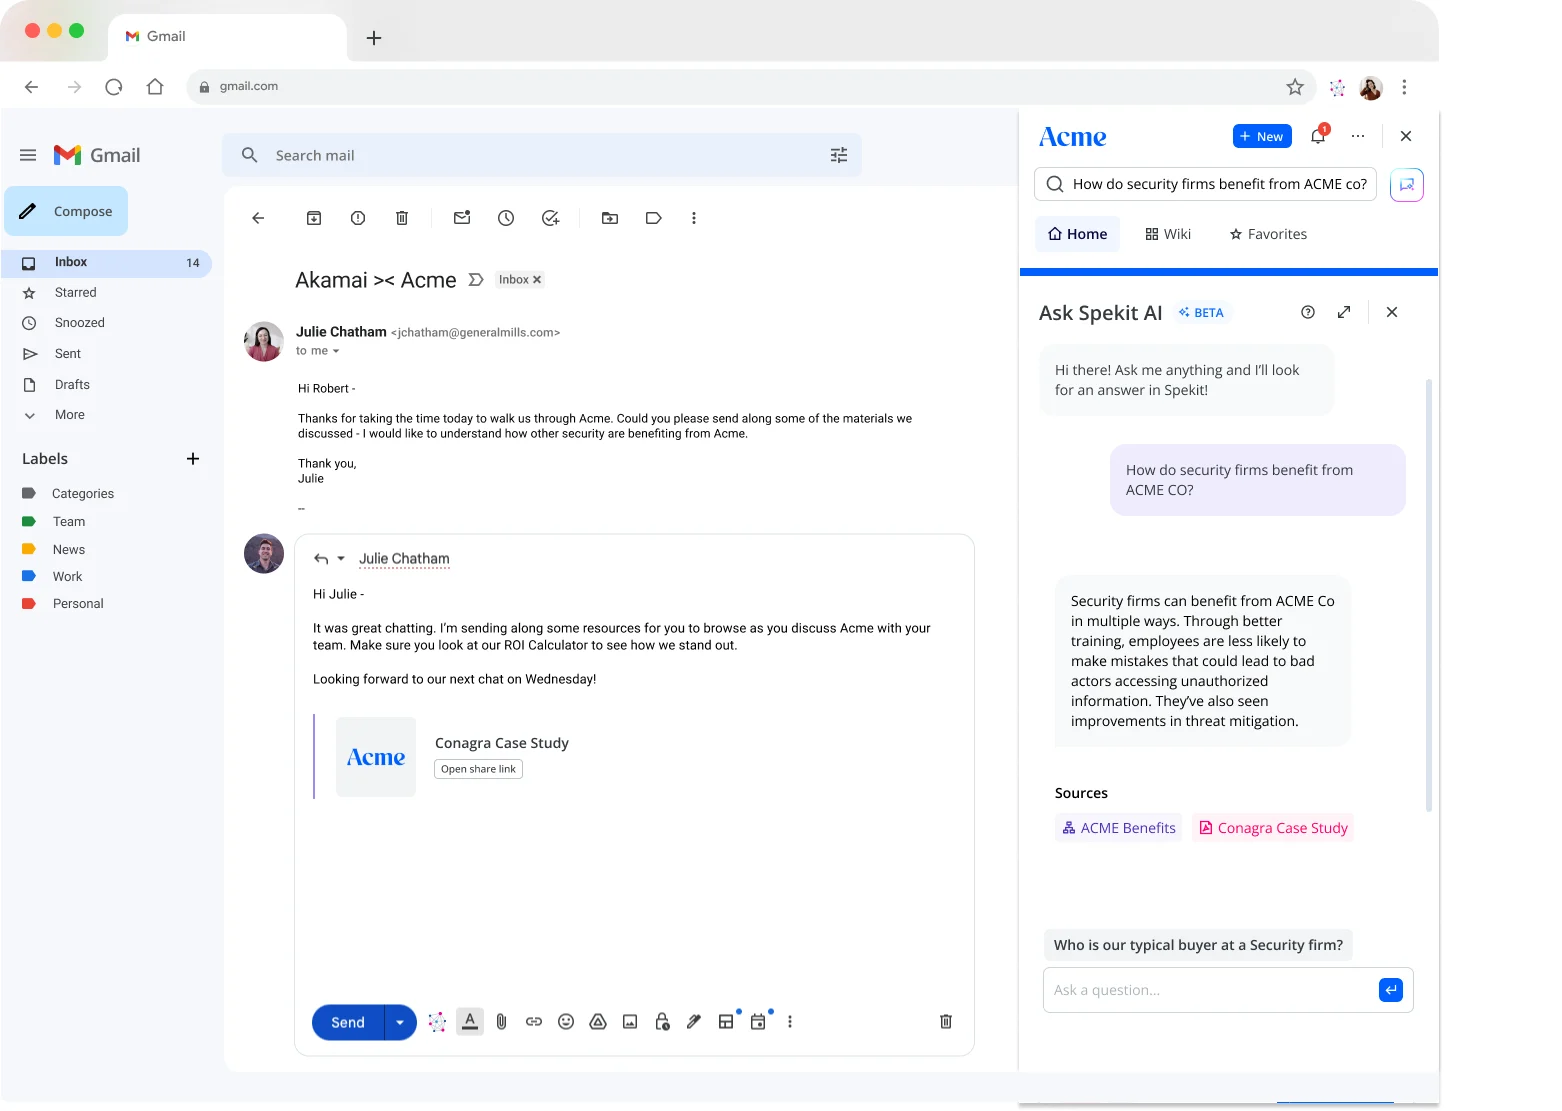
Task: Snooze this conversation via clock icon
Action: (x=506, y=218)
